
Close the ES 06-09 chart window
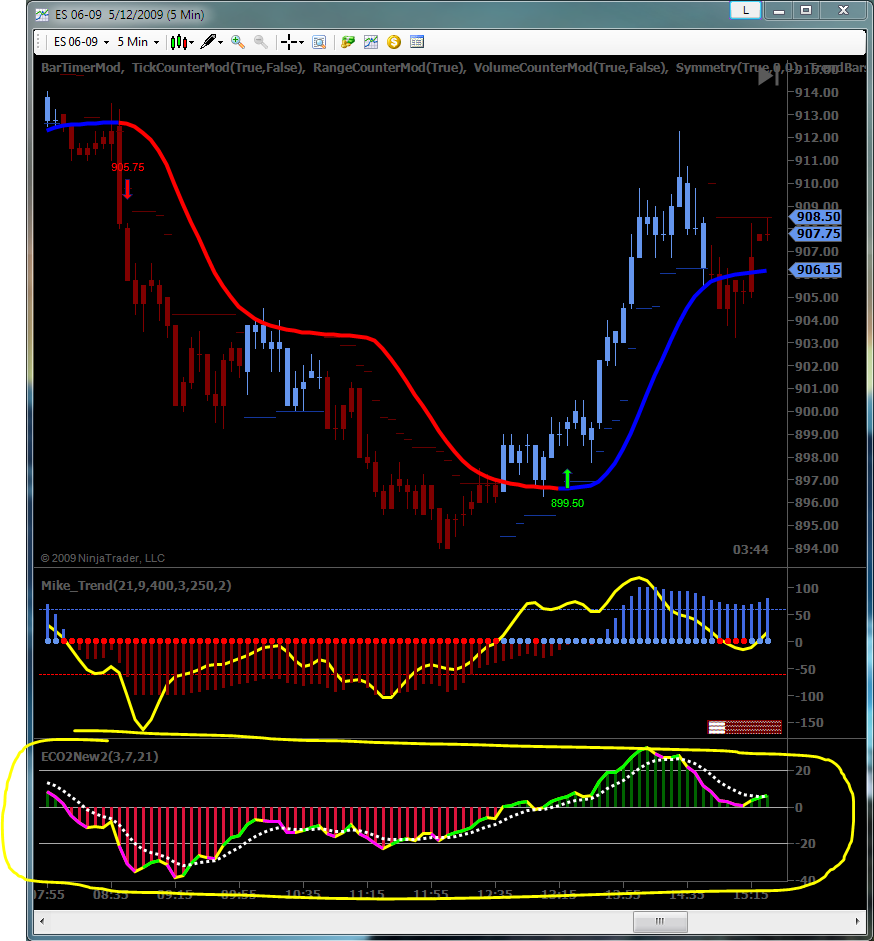pos(843,10)
